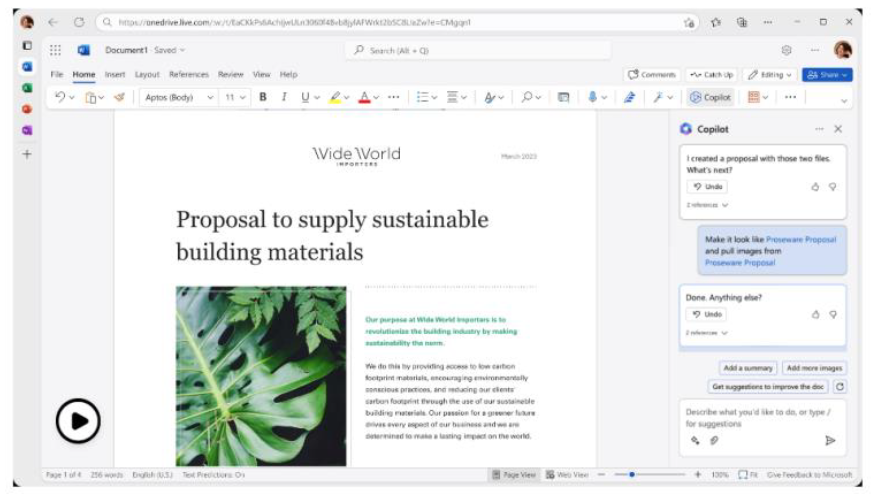Click Undo under the proposal created message

708,186
